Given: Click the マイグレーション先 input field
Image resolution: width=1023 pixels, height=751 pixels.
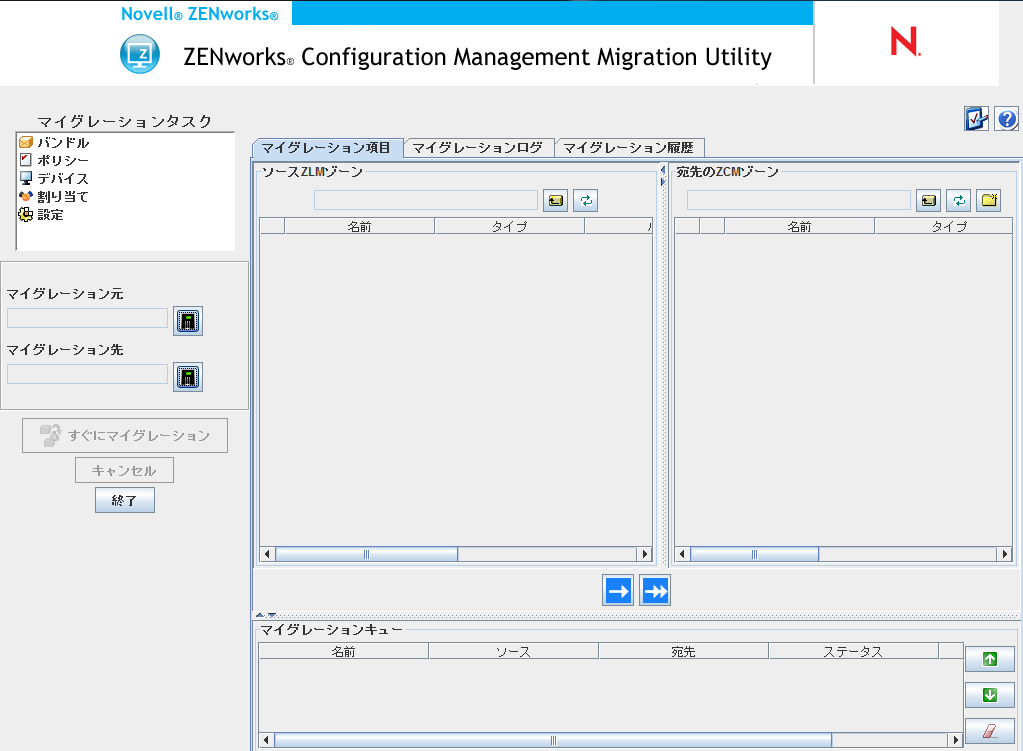Looking at the screenshot, I should point(87,375).
